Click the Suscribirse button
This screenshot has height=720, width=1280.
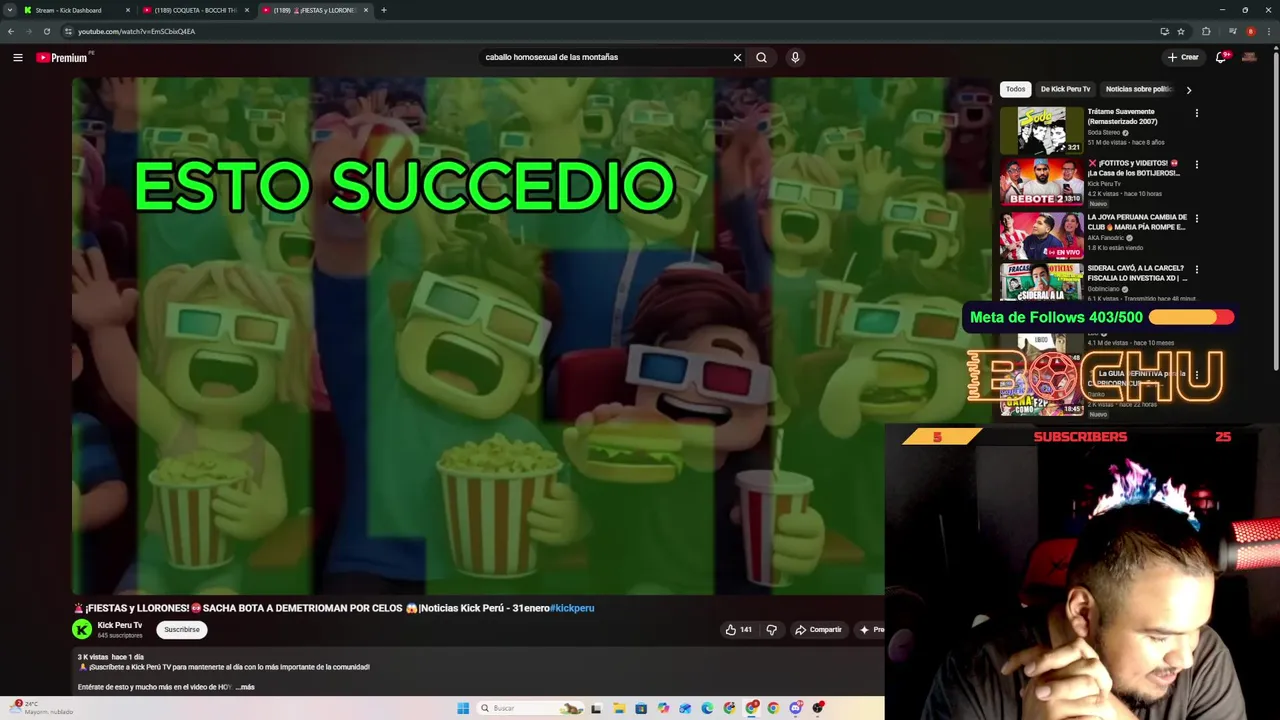point(181,629)
